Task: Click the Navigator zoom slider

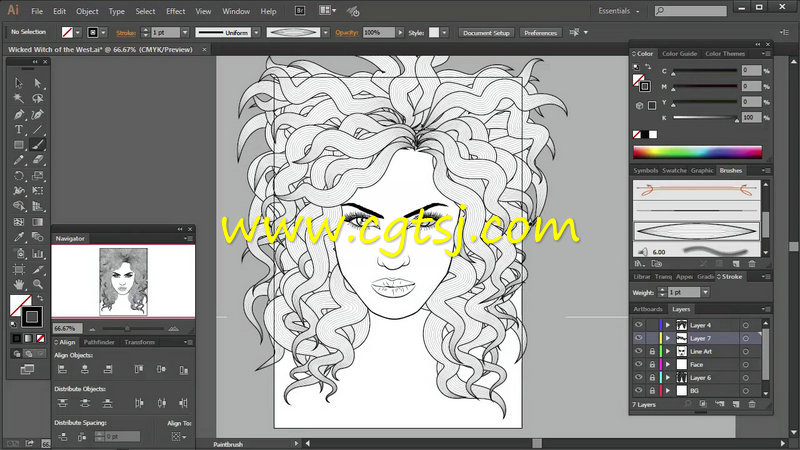Action: tap(133, 329)
